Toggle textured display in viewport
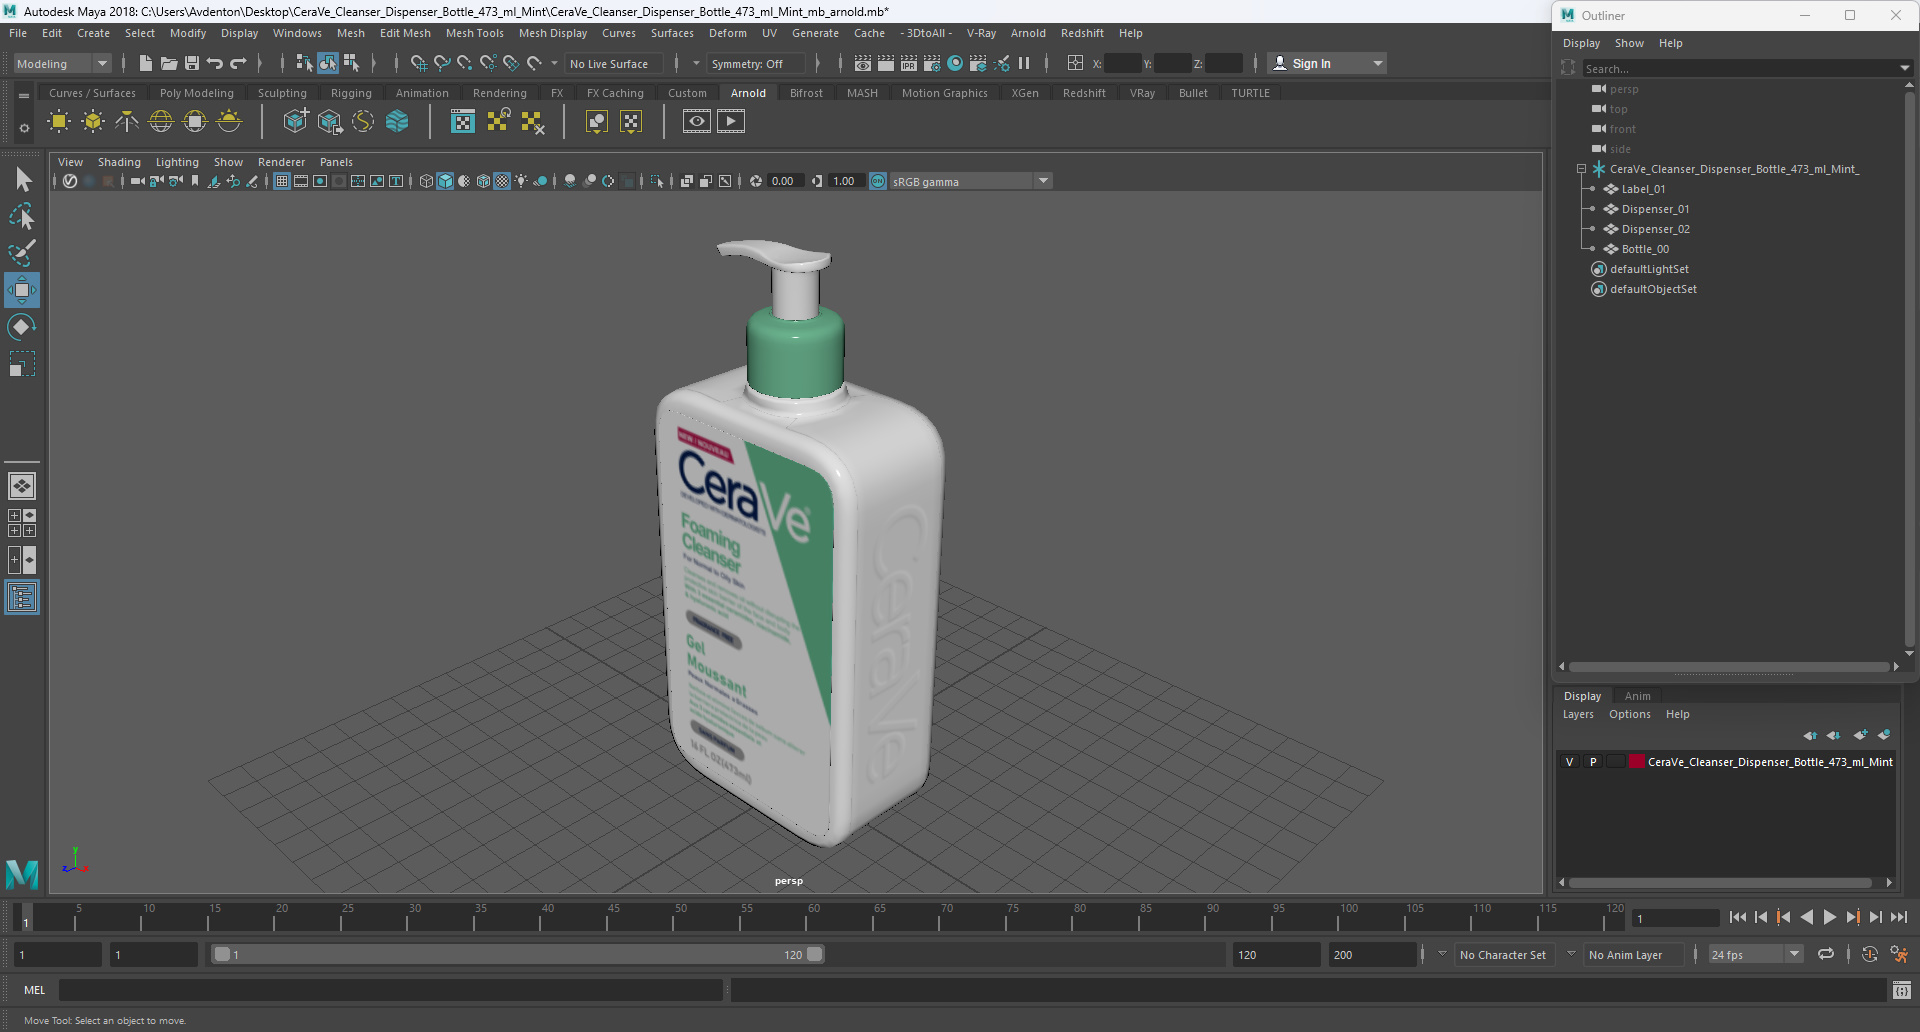 pos(502,181)
